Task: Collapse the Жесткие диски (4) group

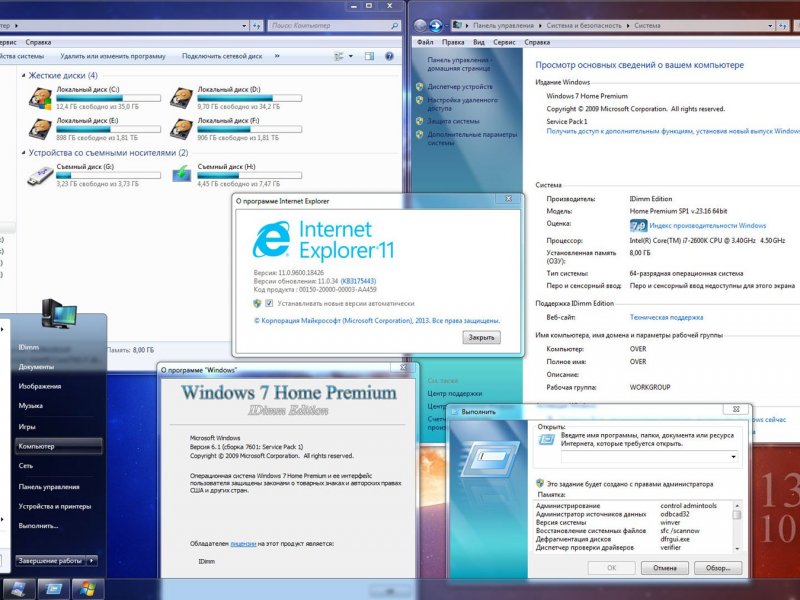Action: point(23,76)
